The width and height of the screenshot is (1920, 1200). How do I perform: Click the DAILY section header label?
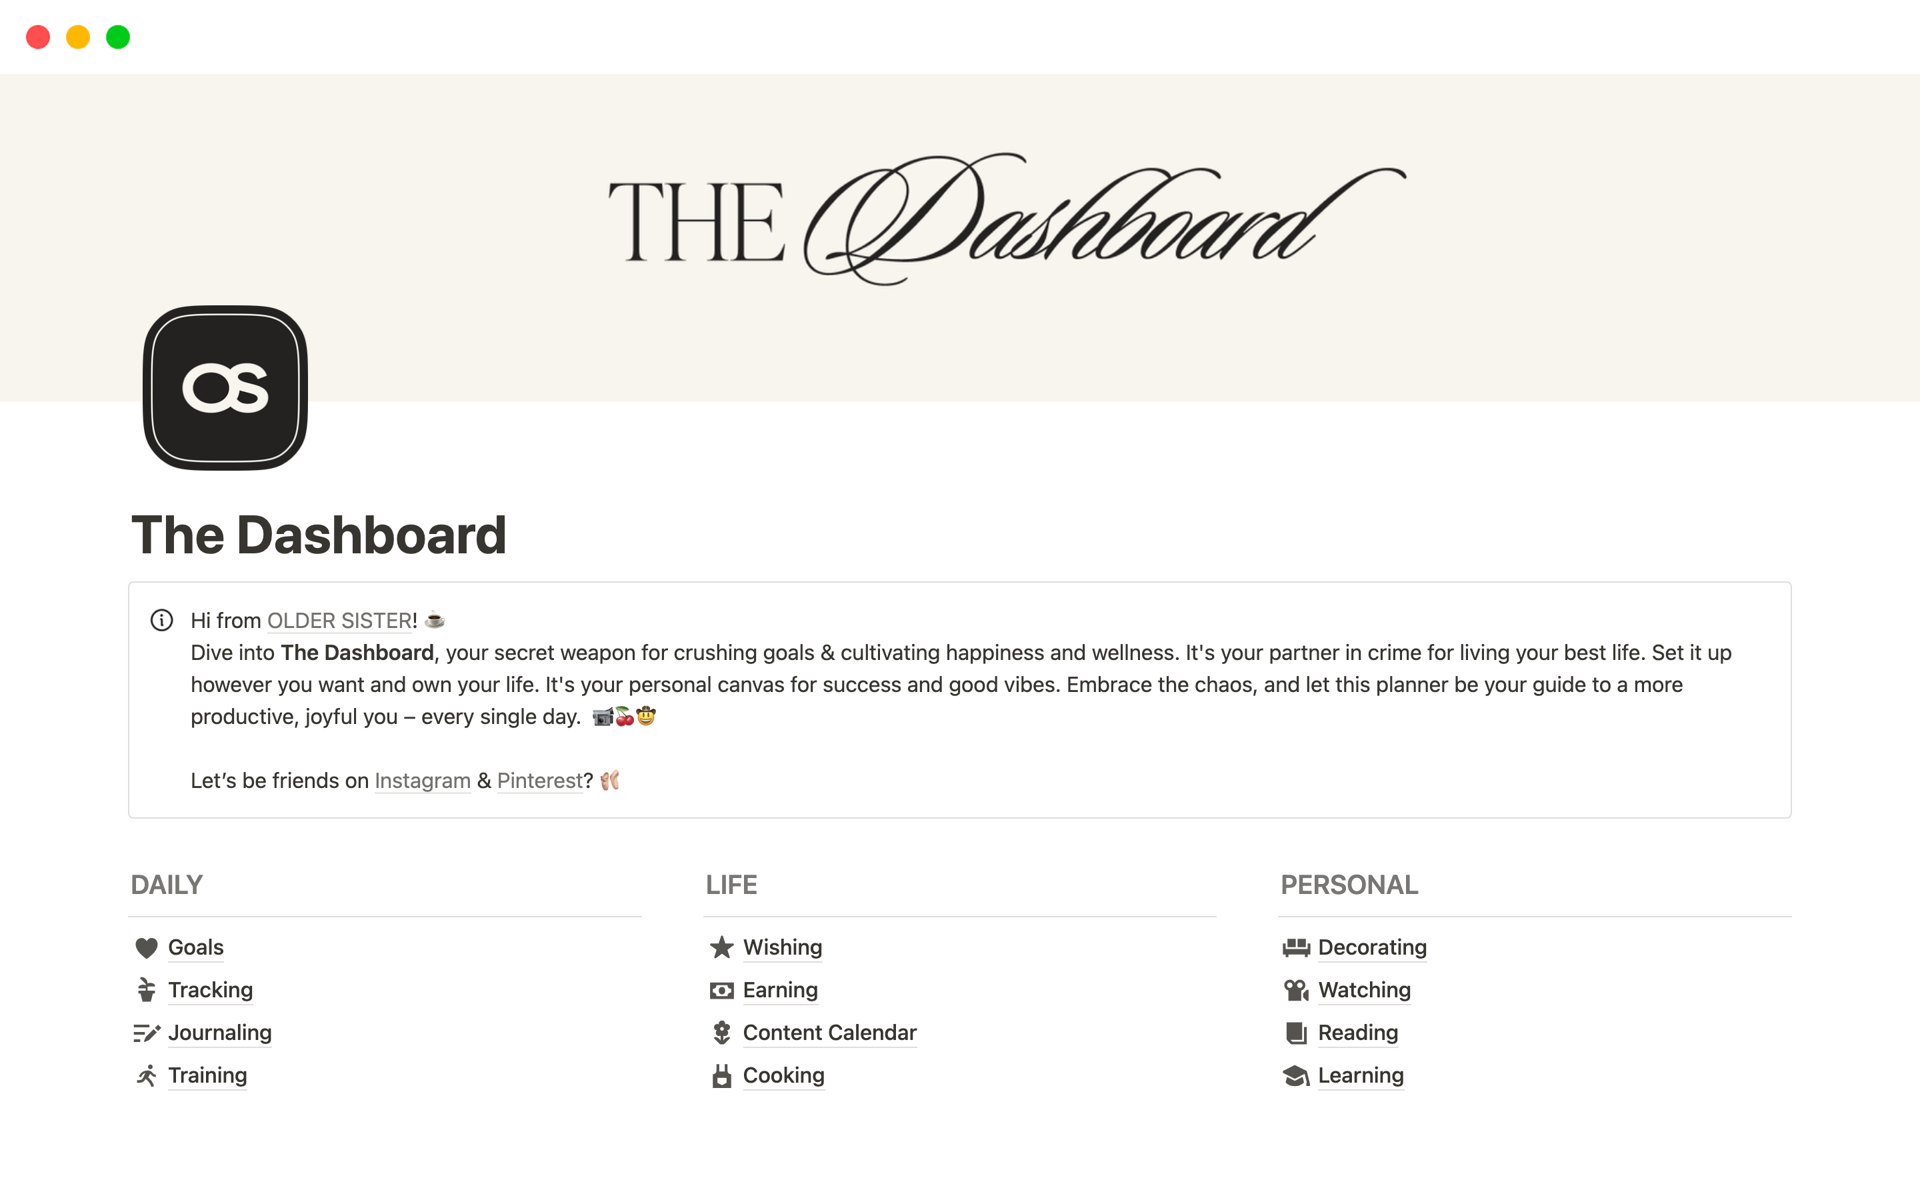[164, 883]
